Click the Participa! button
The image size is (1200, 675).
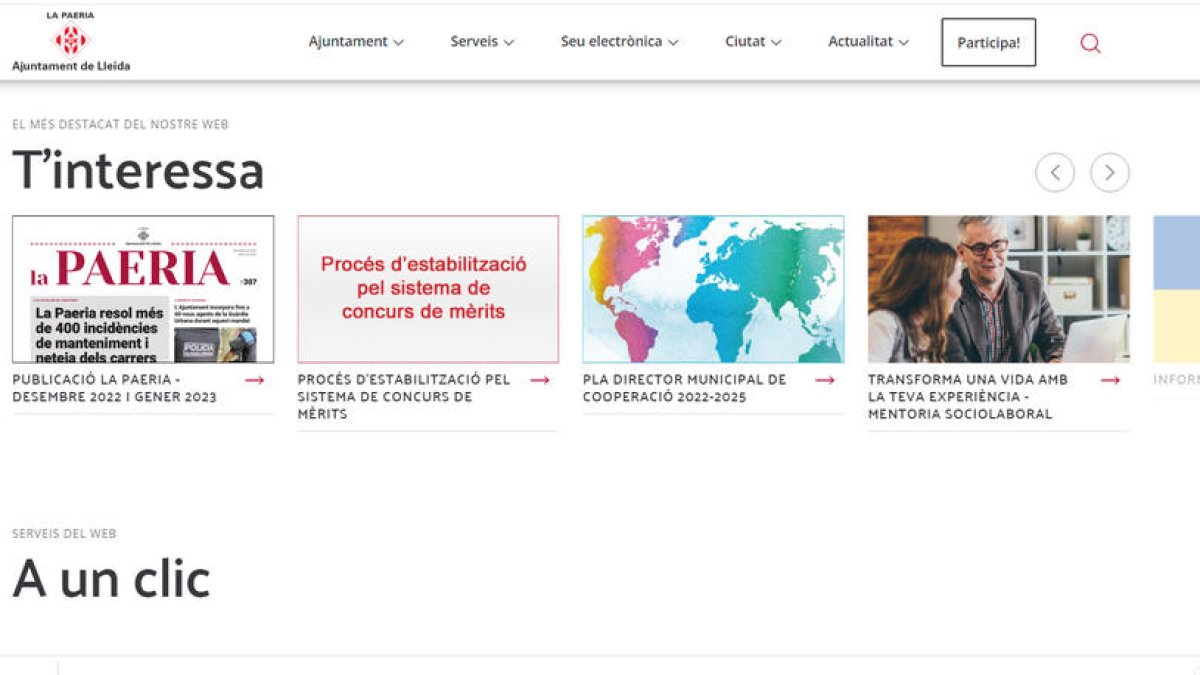pos(989,42)
